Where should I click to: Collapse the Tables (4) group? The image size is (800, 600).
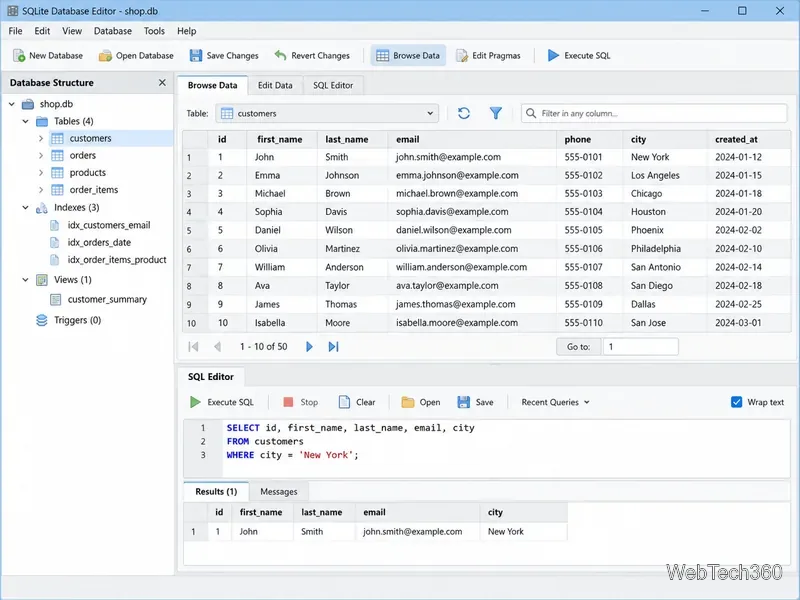click(x=26, y=121)
